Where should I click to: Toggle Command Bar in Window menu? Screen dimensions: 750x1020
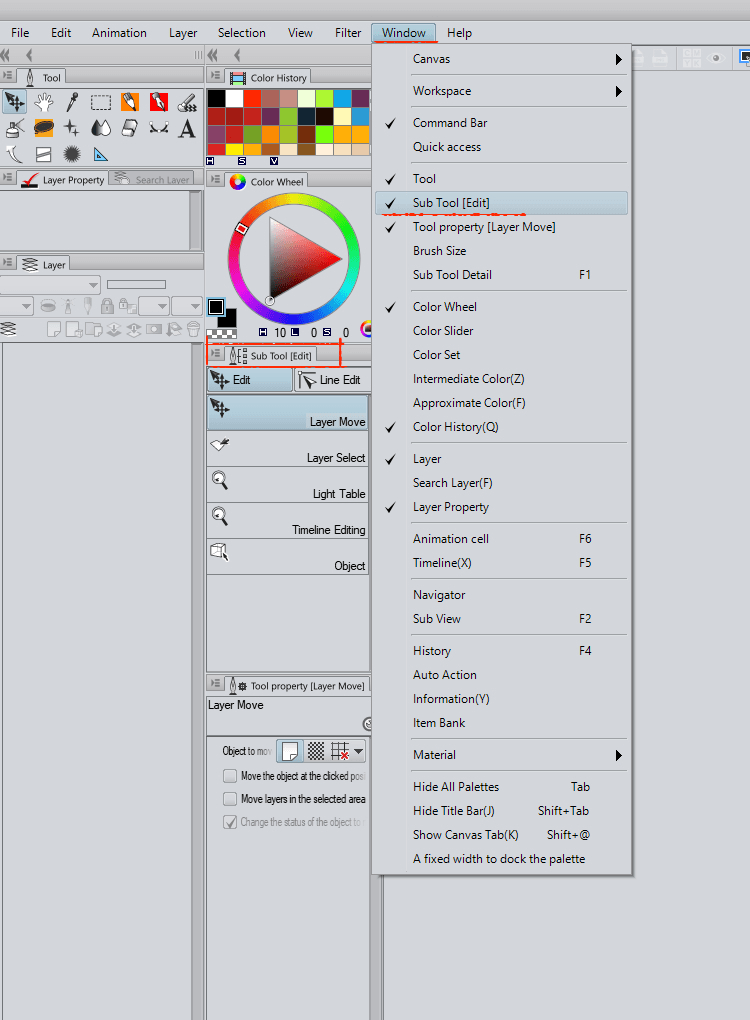point(501,123)
